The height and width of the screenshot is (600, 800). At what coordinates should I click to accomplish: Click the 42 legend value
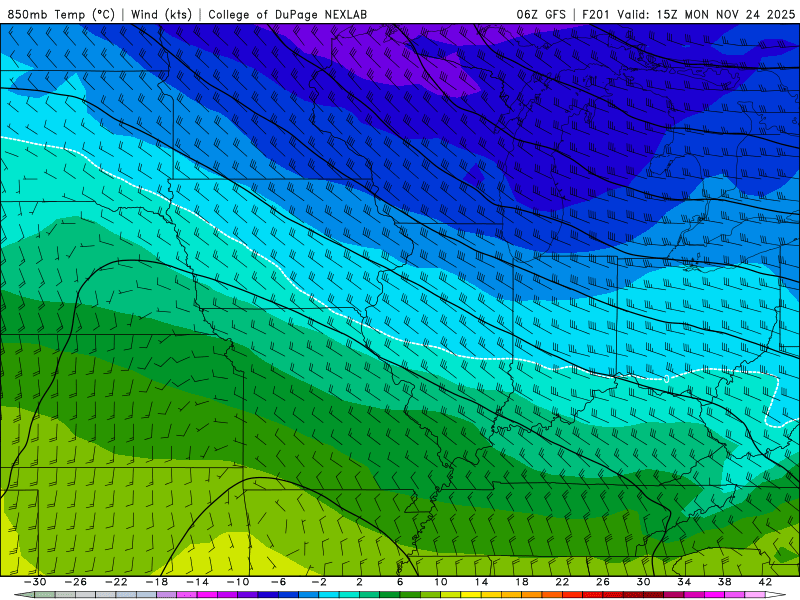(x=765, y=582)
